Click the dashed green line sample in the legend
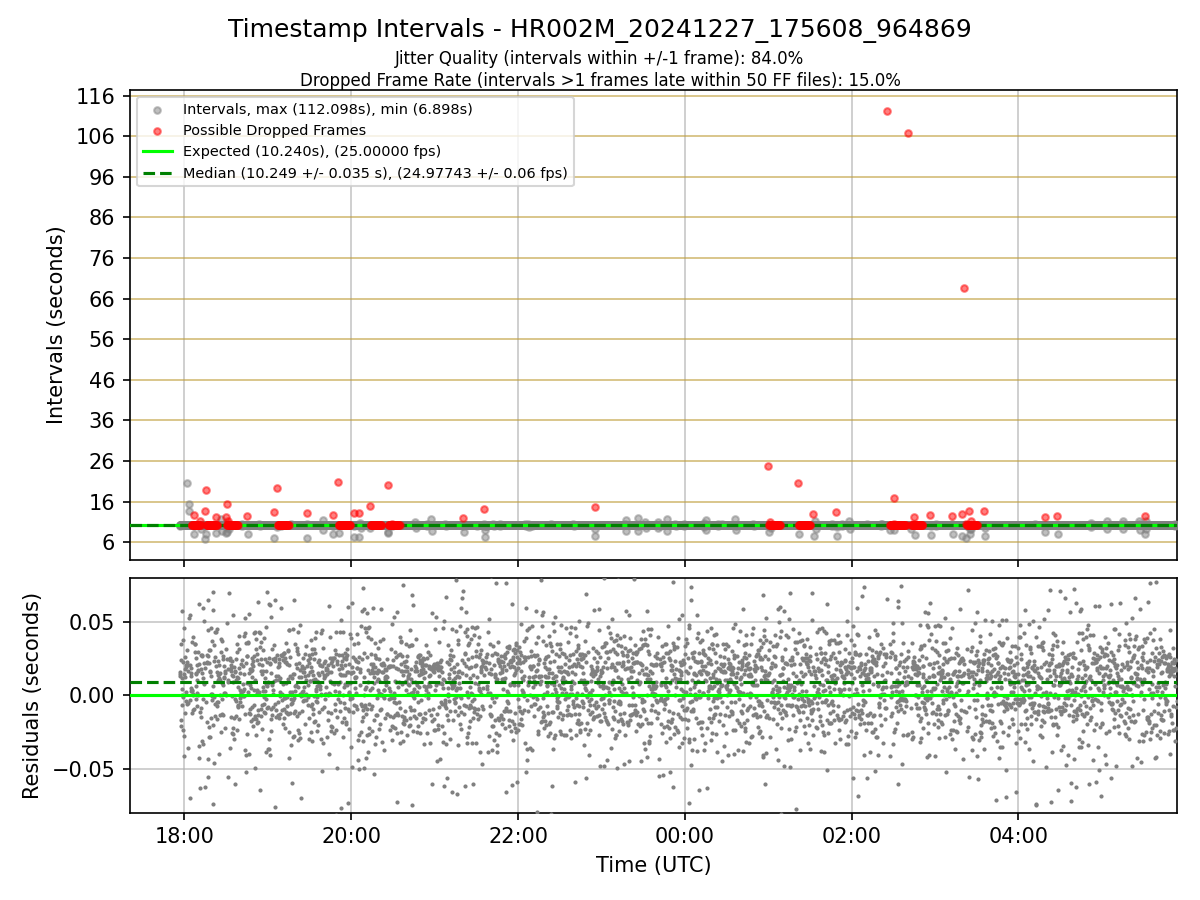The height and width of the screenshot is (900, 1200). click(x=157, y=174)
